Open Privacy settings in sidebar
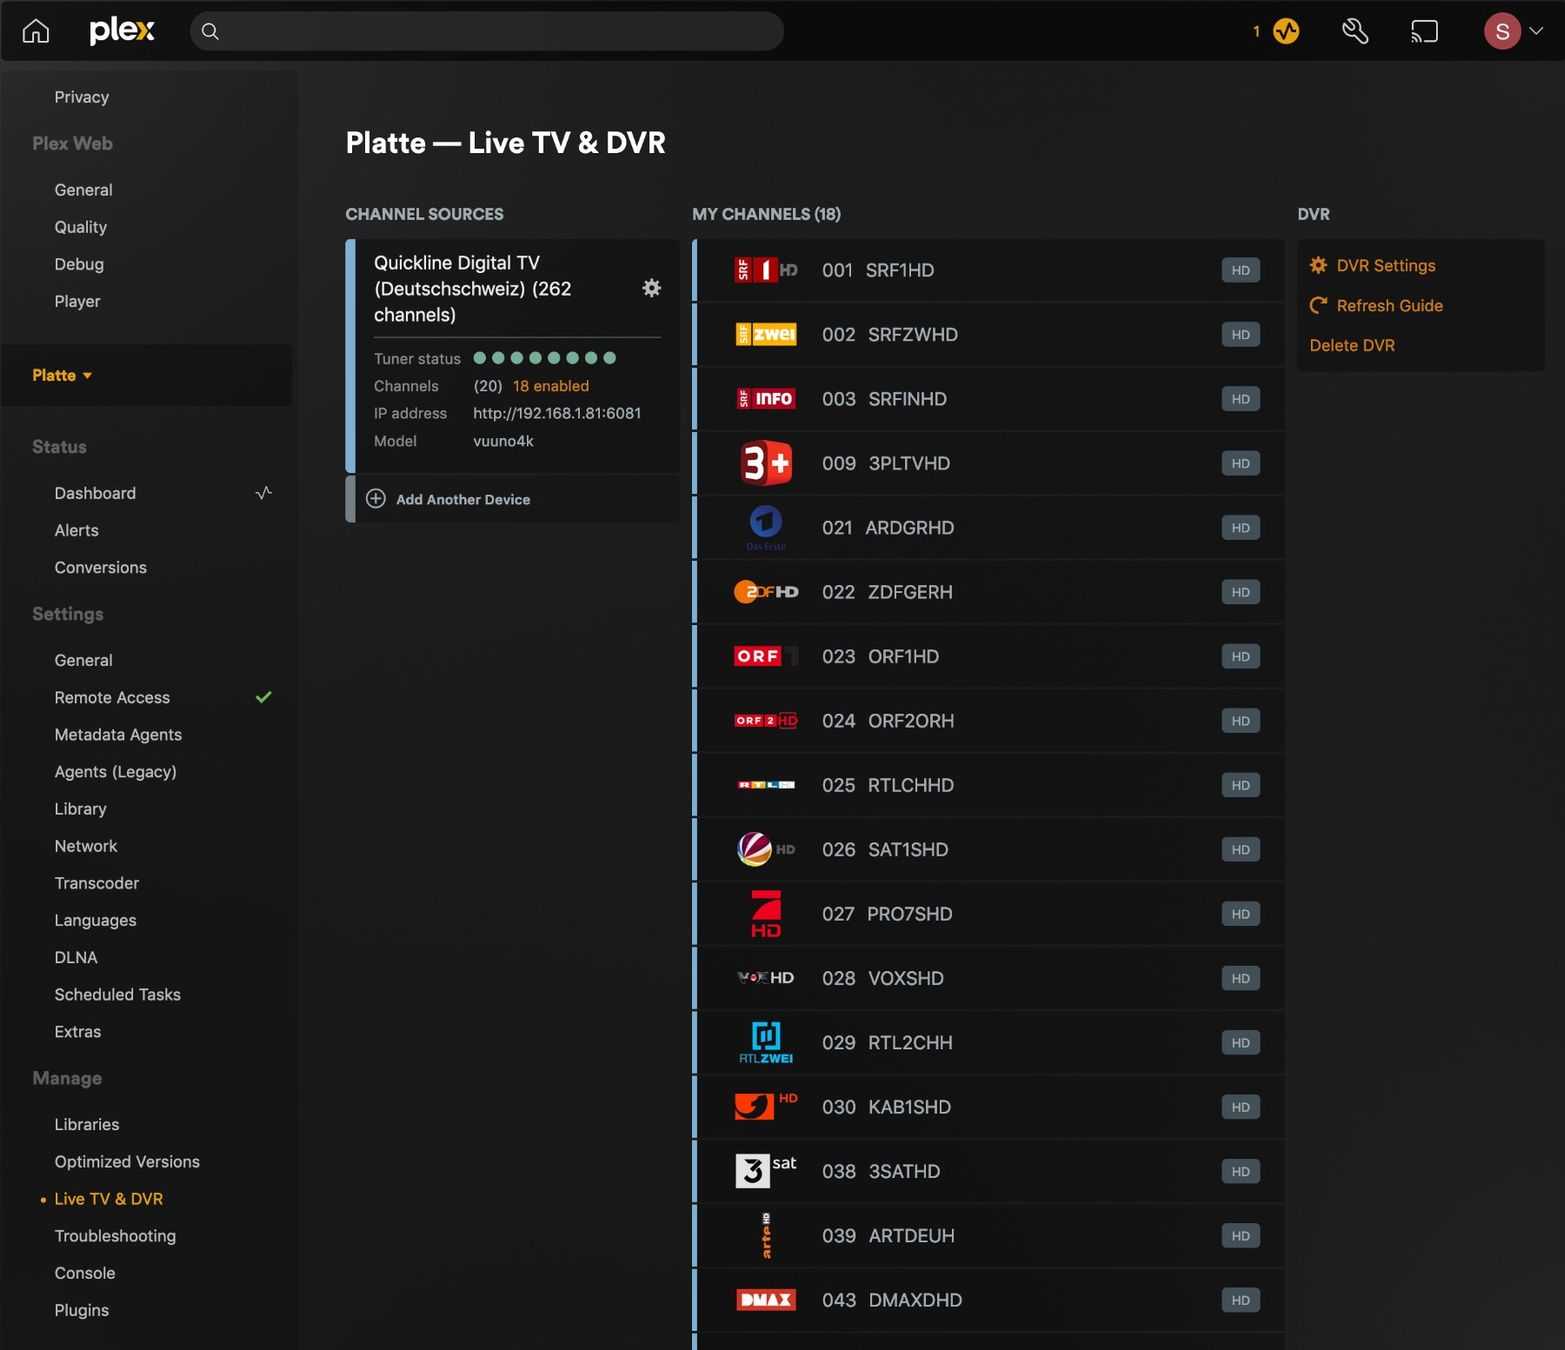 (82, 97)
